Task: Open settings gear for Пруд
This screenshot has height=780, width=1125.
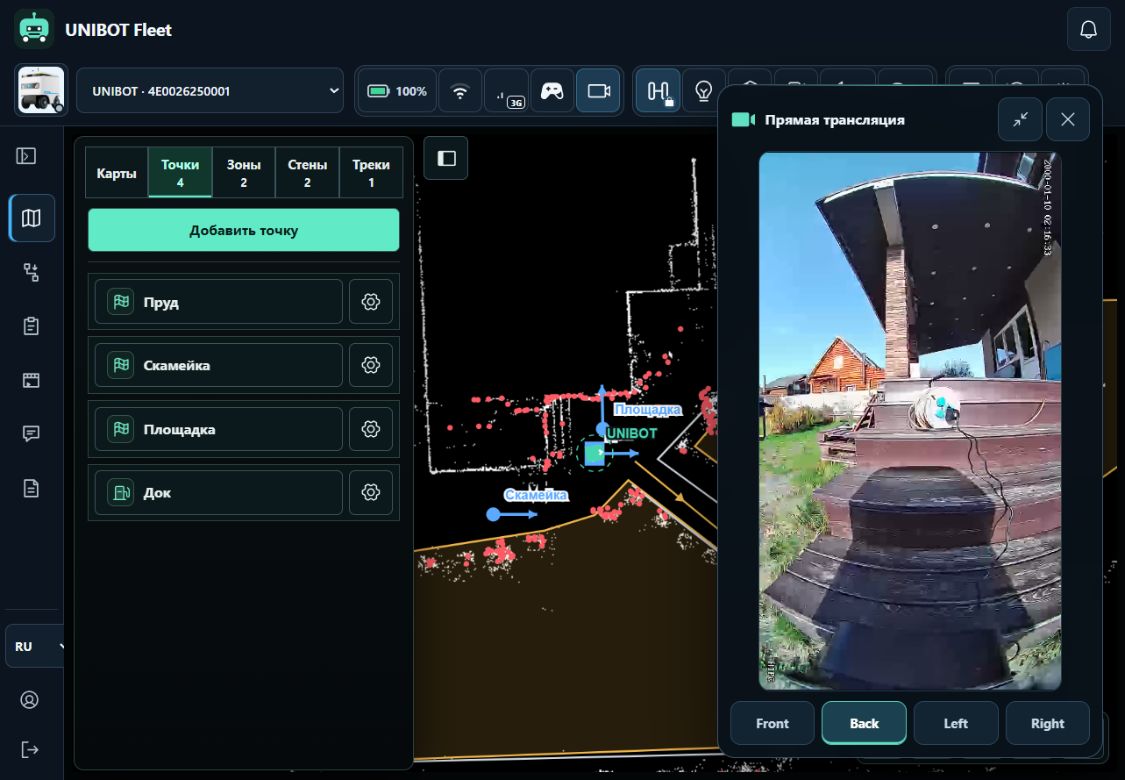Action: point(371,302)
